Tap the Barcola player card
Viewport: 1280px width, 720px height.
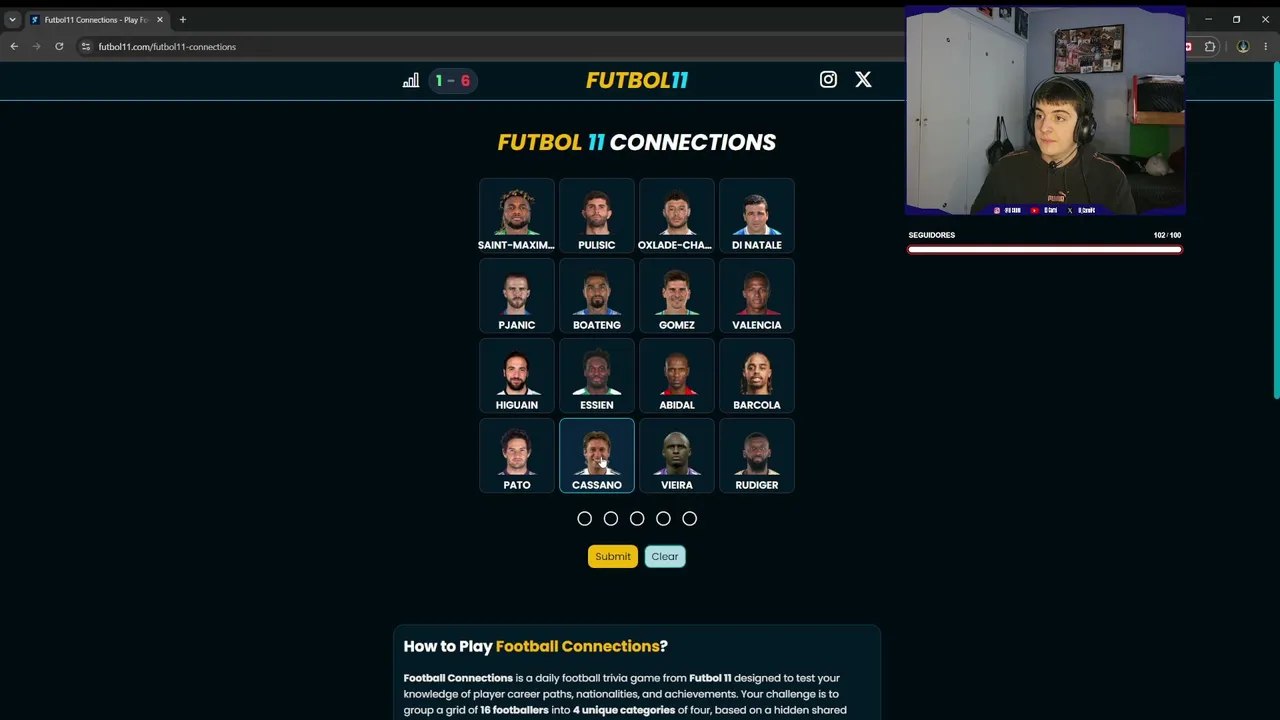point(757,375)
